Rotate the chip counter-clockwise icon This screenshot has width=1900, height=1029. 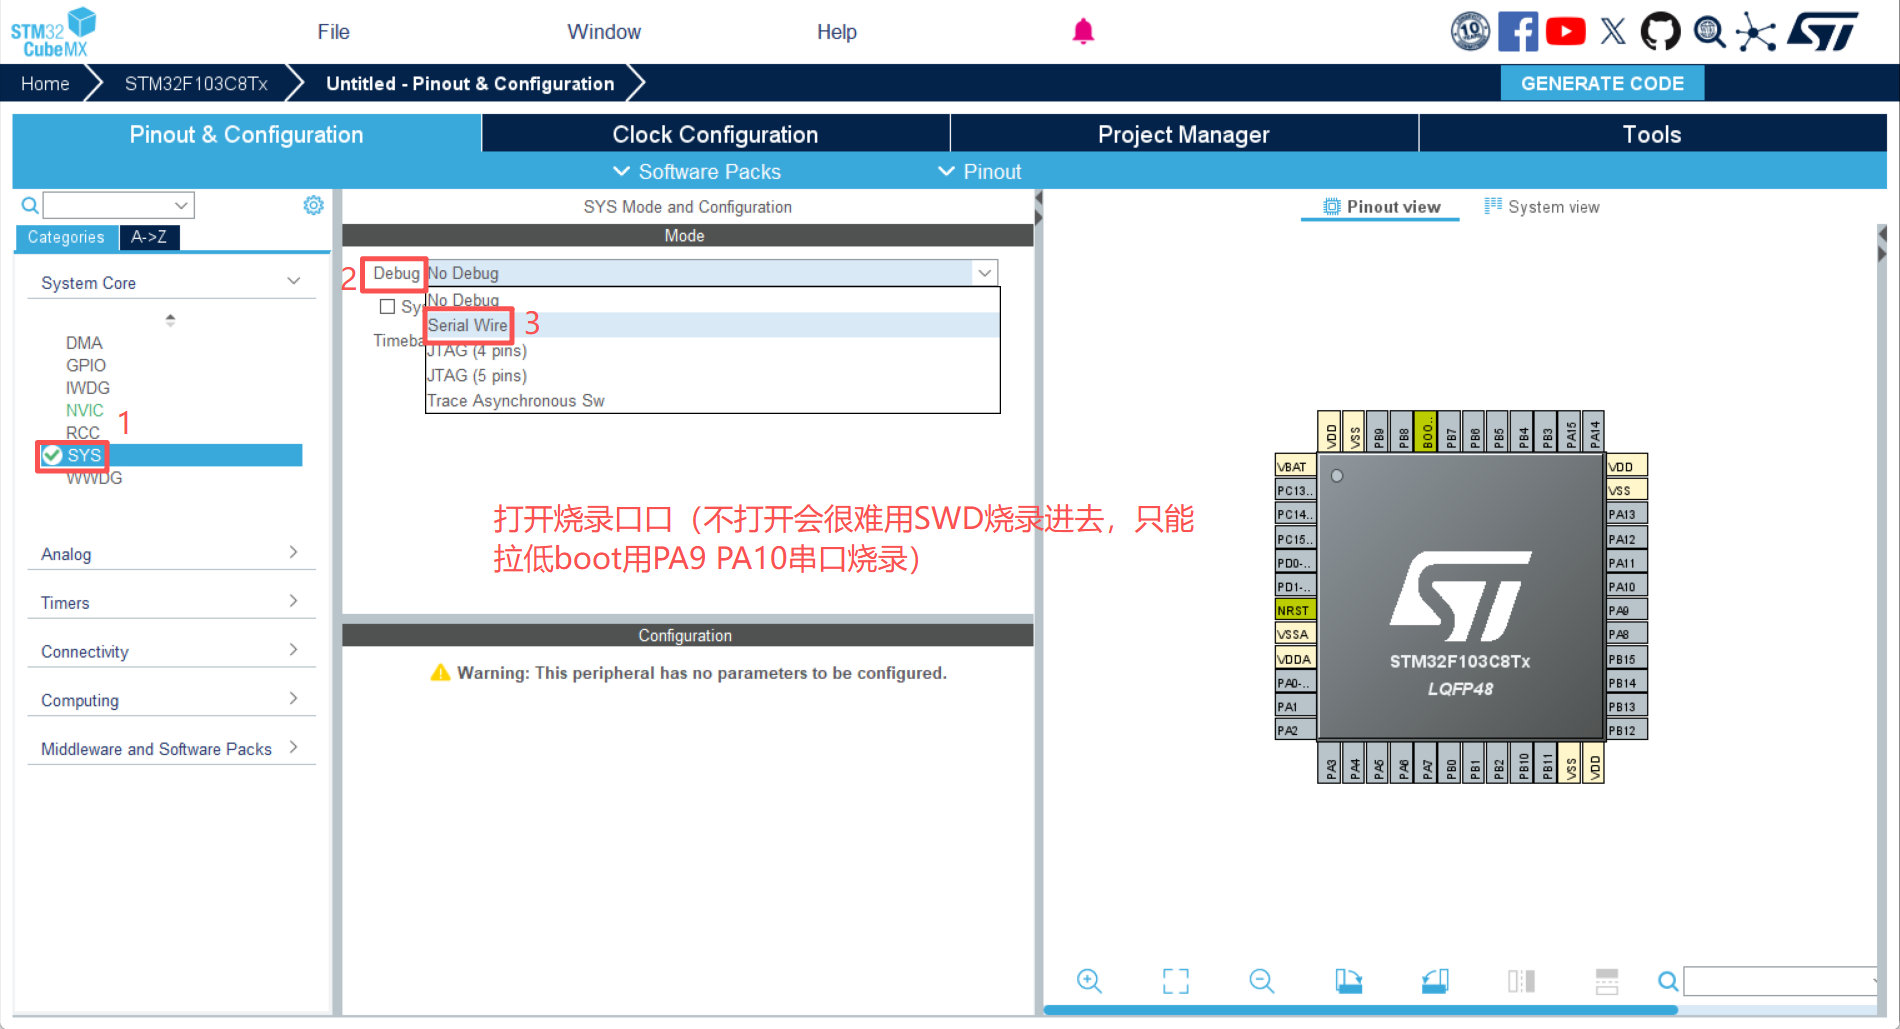point(1435,981)
